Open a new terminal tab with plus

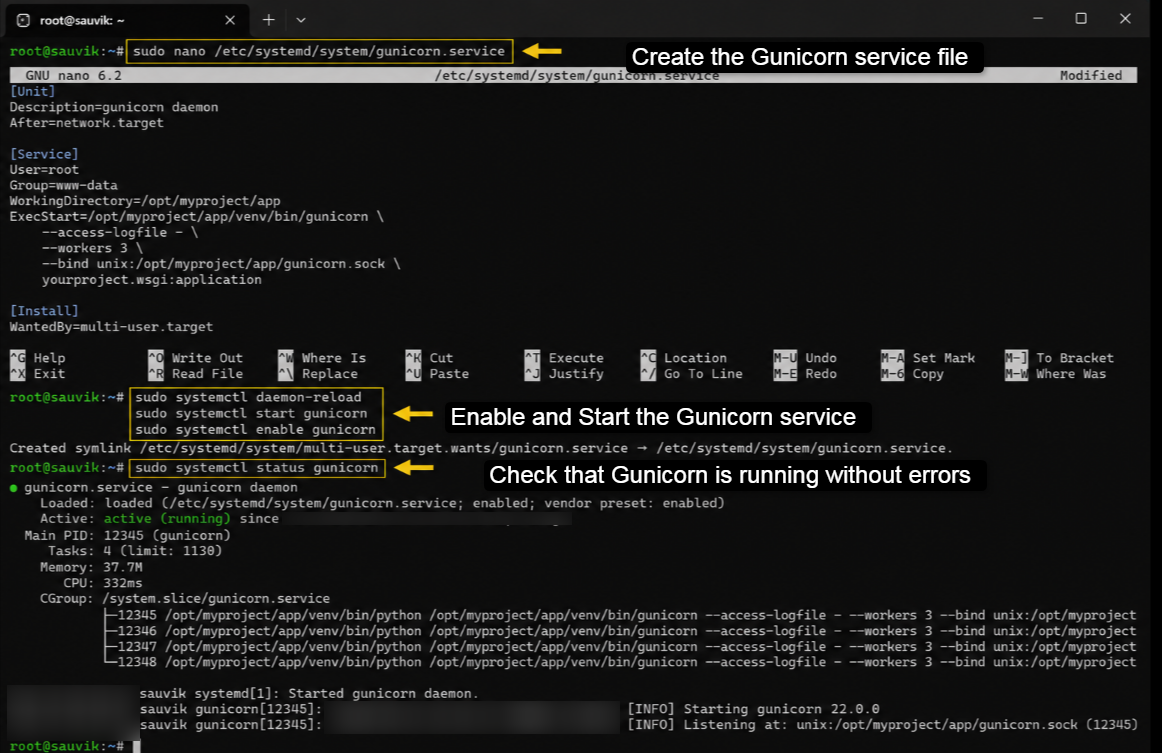click(x=268, y=20)
